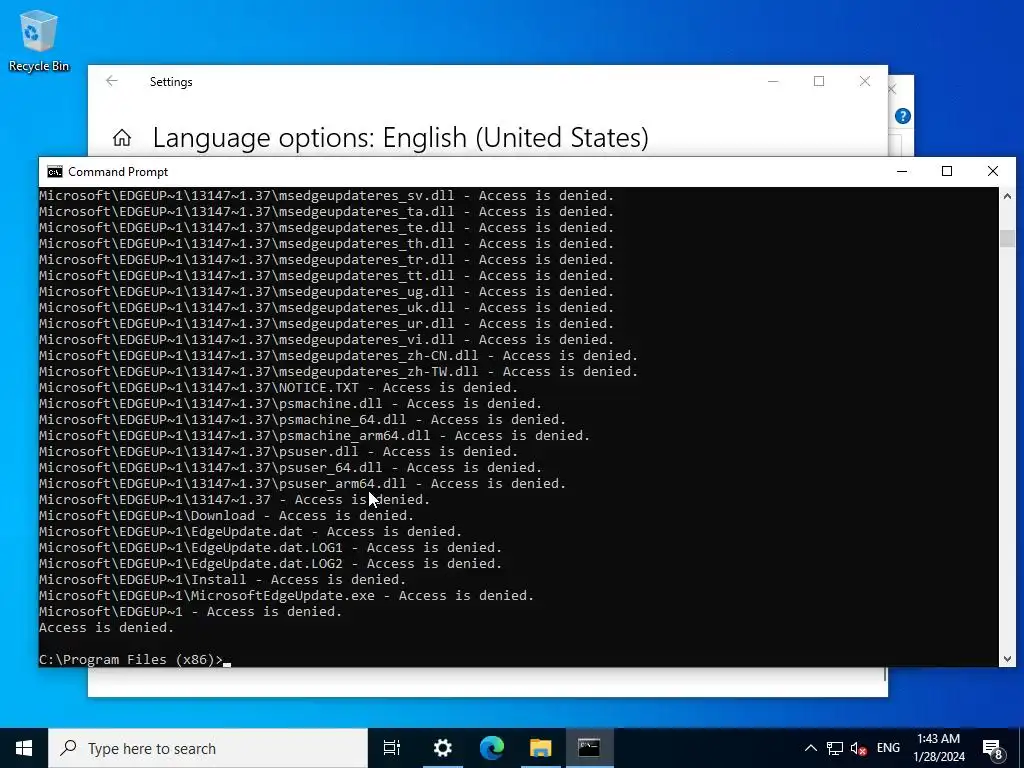Click the 'Language options: English (United States)' heading

(400, 138)
